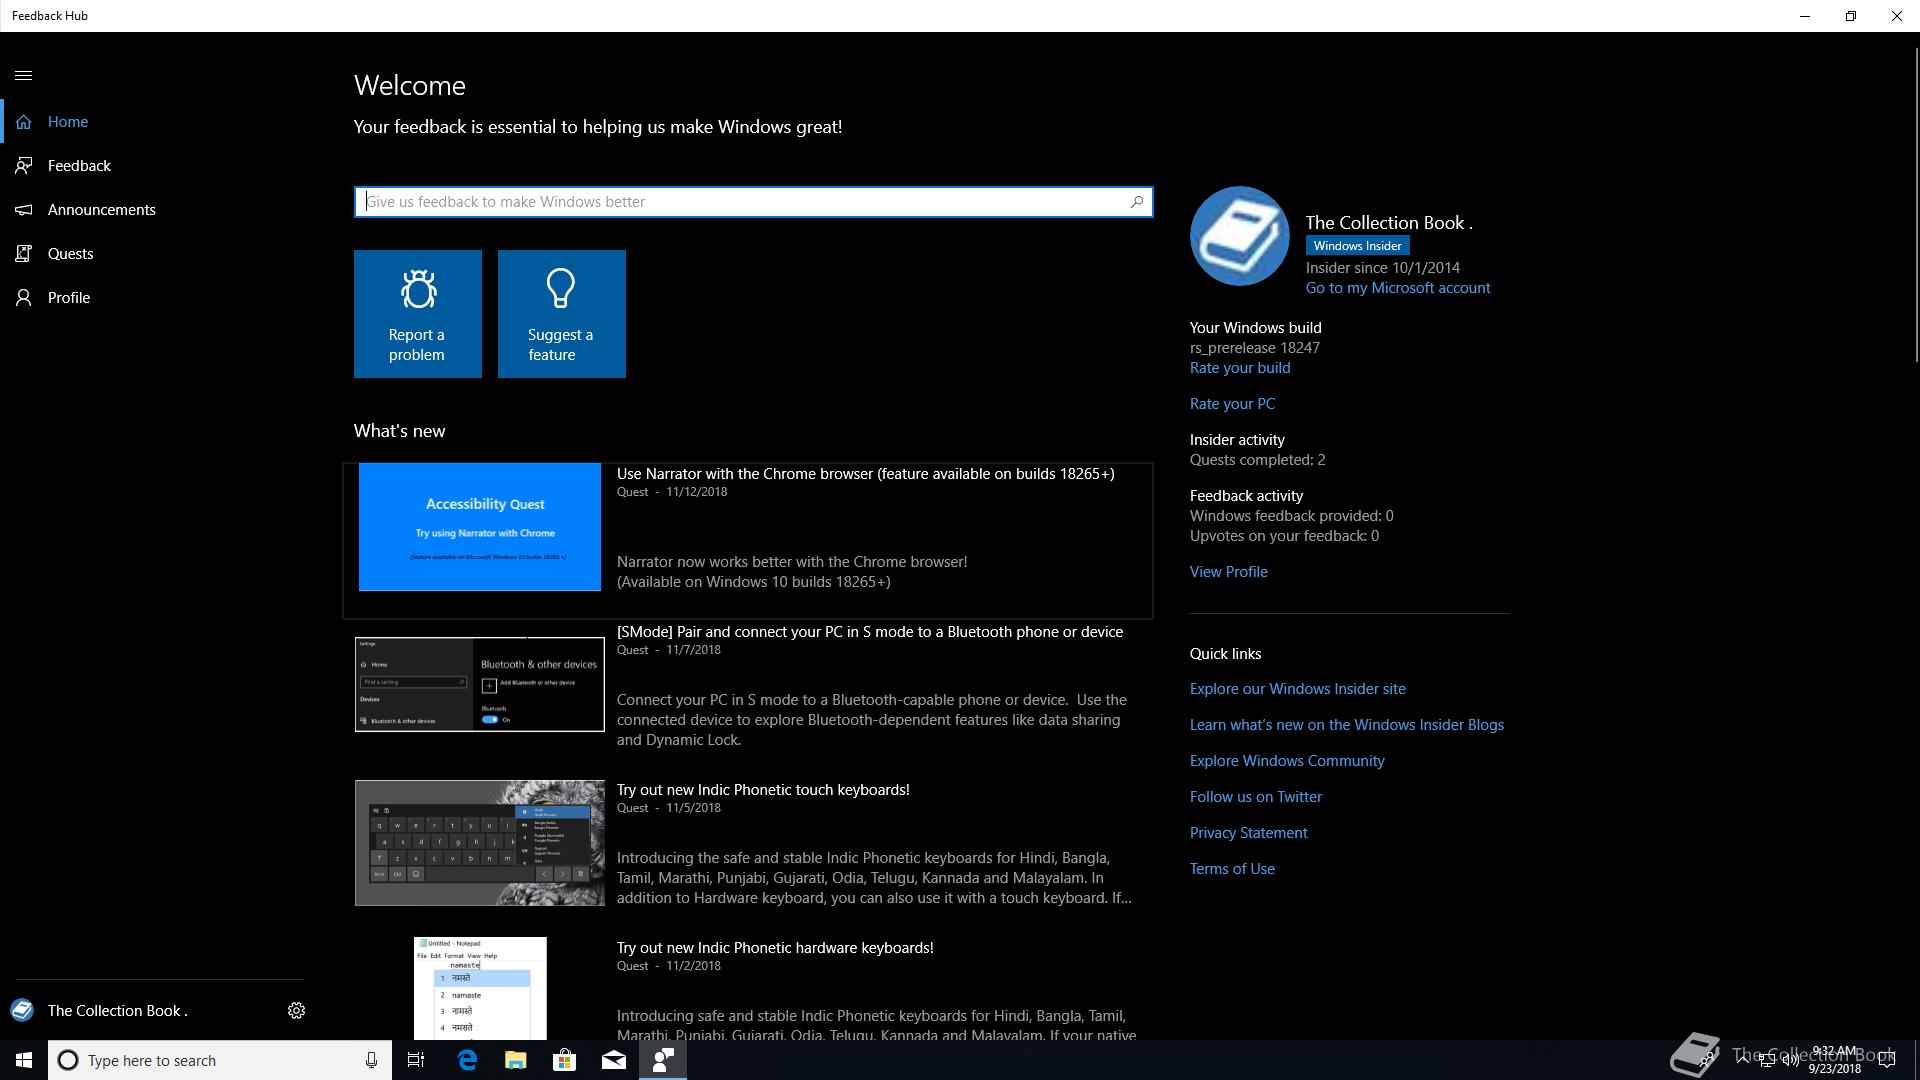Click the Feedback person icon
This screenshot has height=1080, width=1920.
point(24,166)
